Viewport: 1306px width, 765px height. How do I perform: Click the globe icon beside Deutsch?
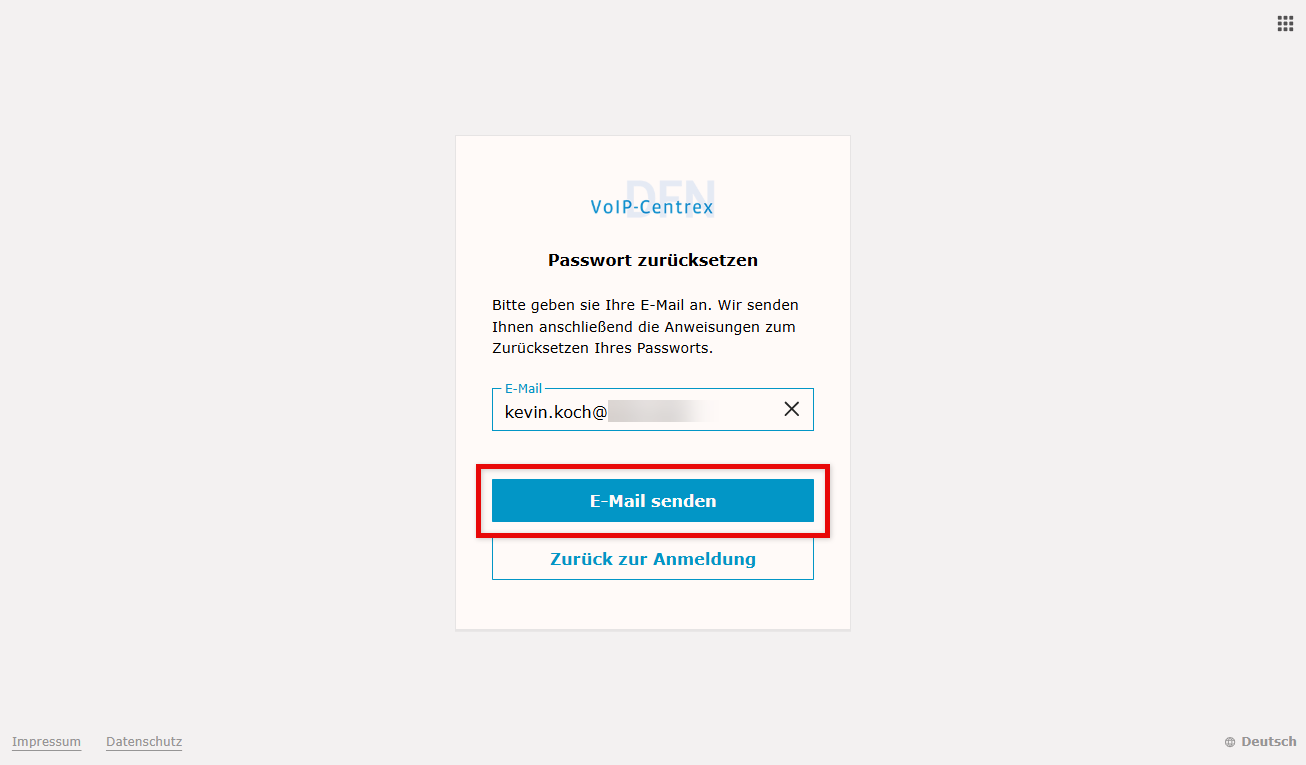click(x=1230, y=742)
